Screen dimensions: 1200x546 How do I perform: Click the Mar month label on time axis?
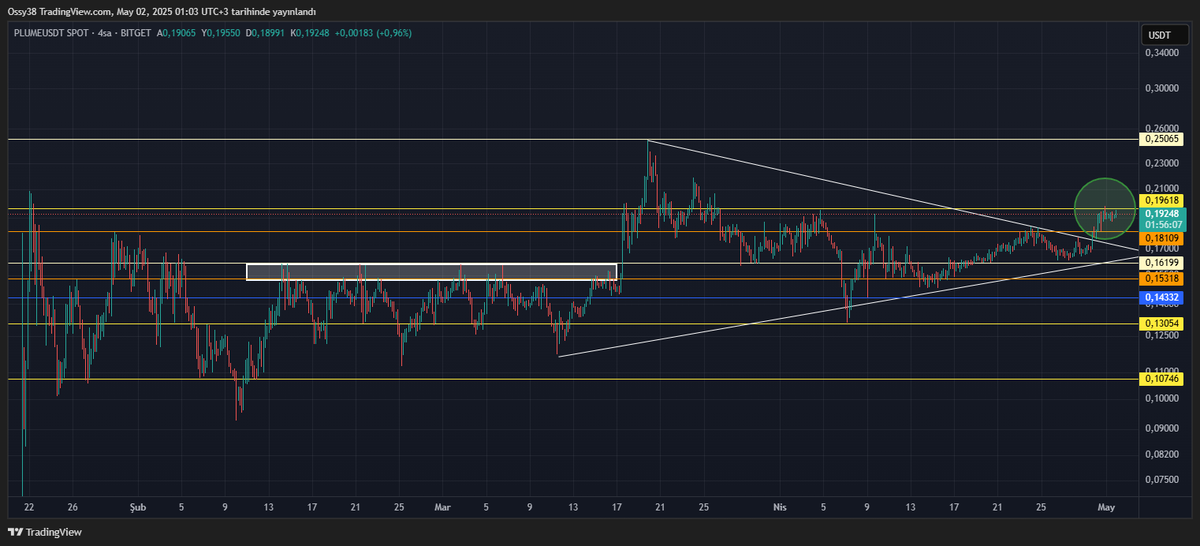442,507
